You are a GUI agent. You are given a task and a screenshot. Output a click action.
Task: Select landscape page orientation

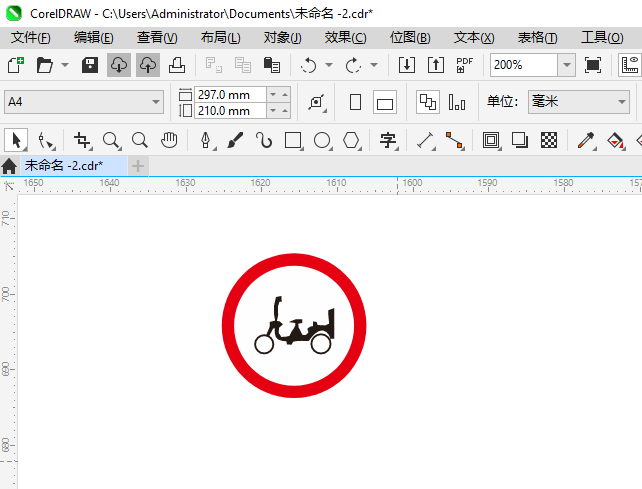click(x=385, y=102)
